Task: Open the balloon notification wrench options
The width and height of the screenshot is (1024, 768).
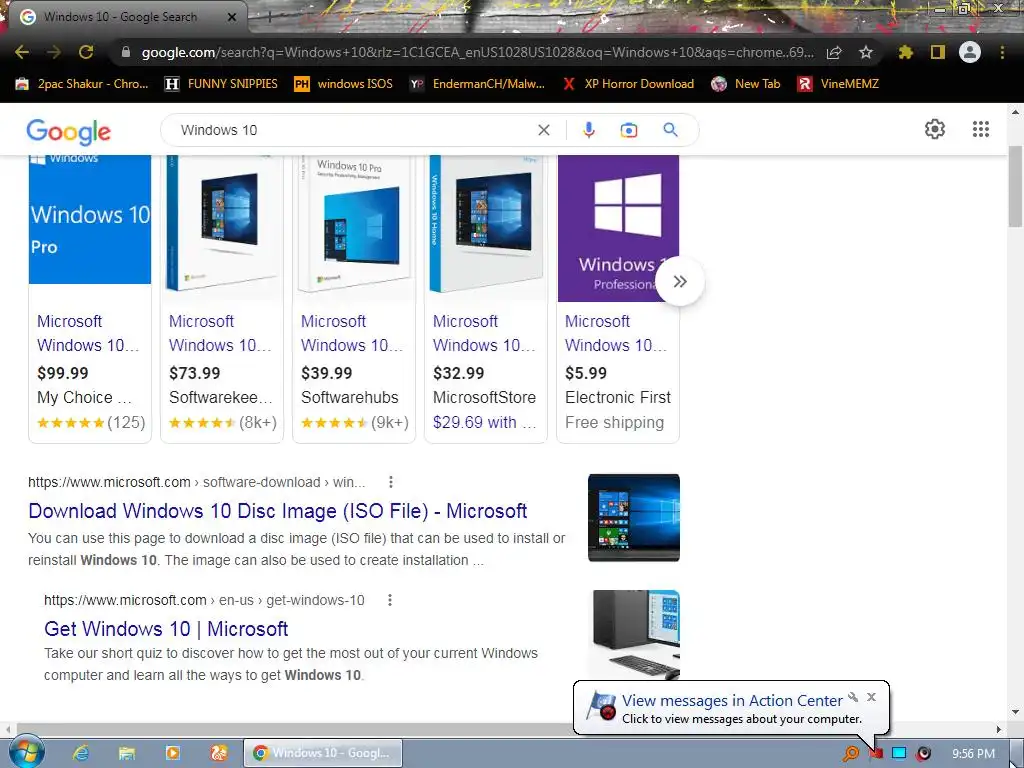Action: coord(853,697)
